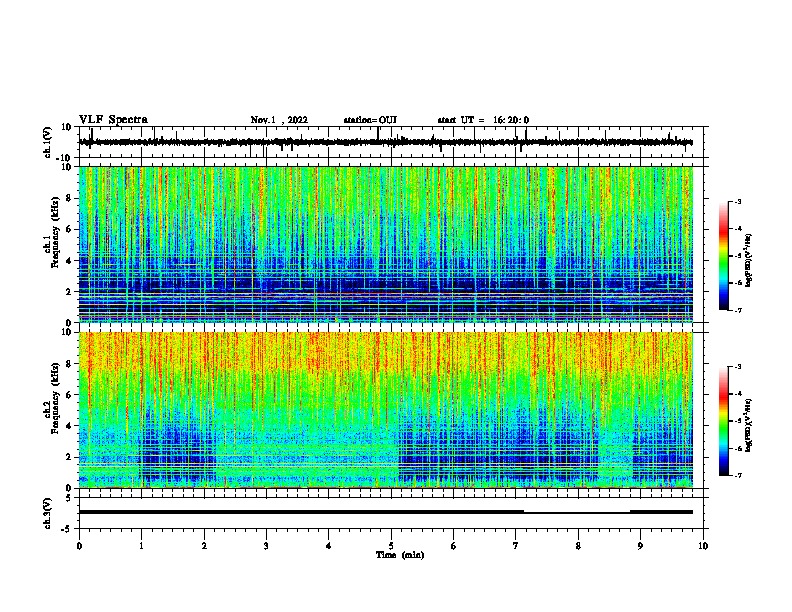
Task: Click the ch.1 waveform trace panel
Action: [391, 142]
